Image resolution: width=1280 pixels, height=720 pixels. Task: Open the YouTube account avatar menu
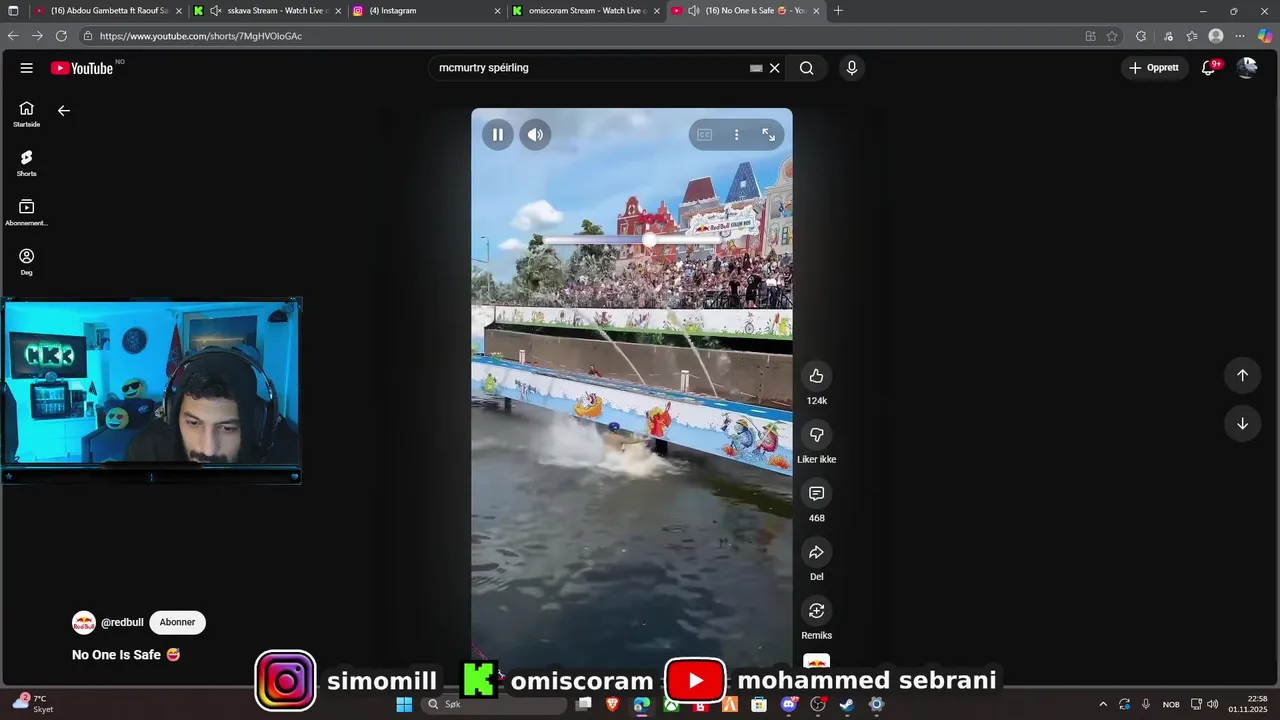pos(1247,68)
